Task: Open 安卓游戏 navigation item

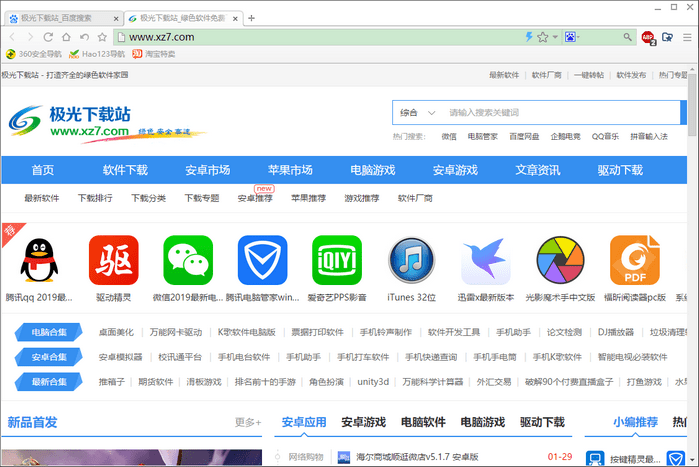Action: tap(455, 170)
